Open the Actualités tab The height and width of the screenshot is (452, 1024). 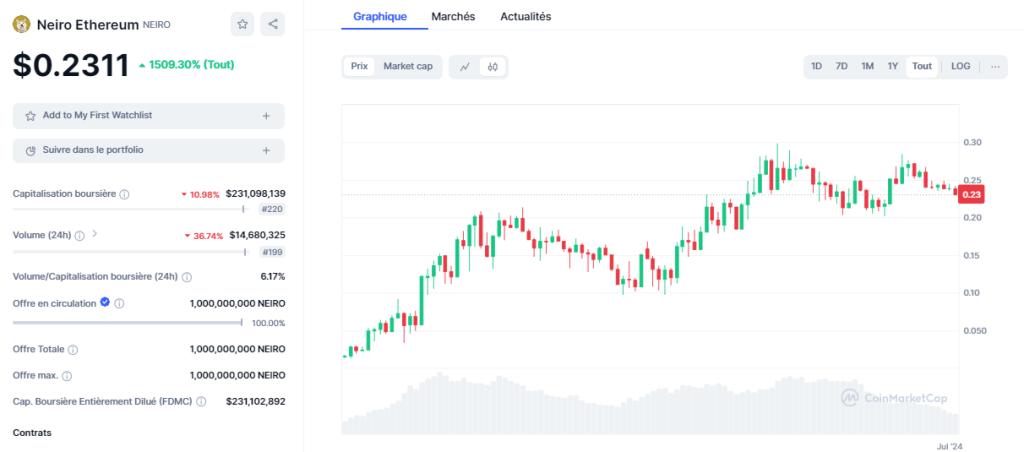pos(525,17)
